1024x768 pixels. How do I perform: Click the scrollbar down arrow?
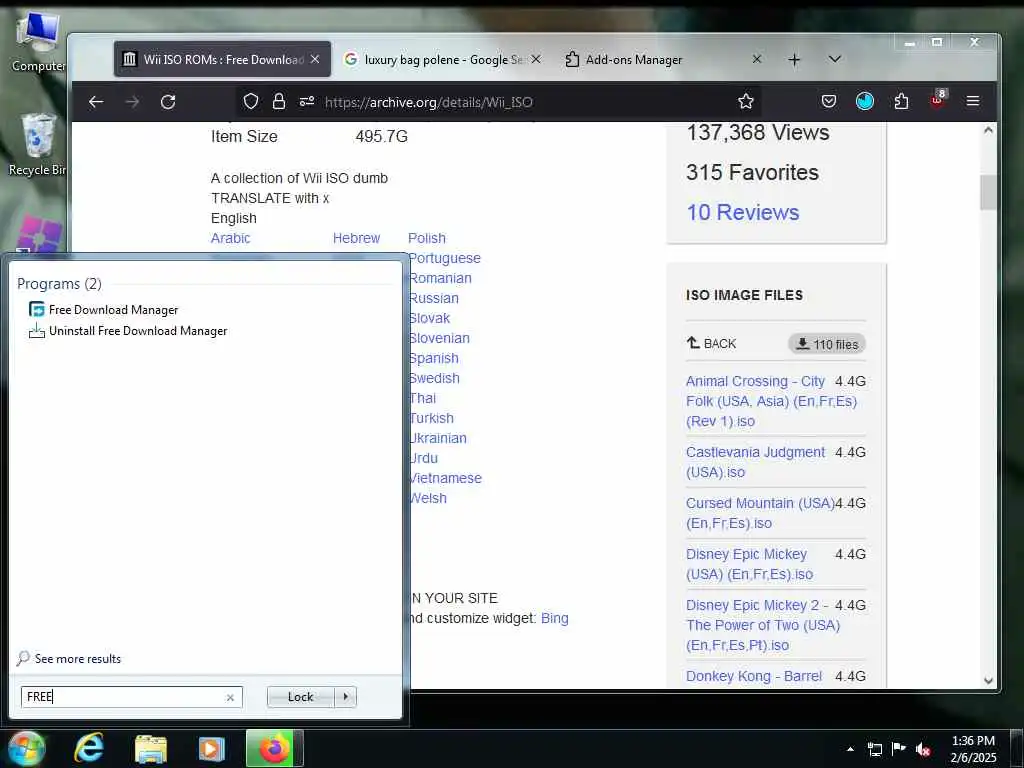pyautogui.click(x=988, y=680)
